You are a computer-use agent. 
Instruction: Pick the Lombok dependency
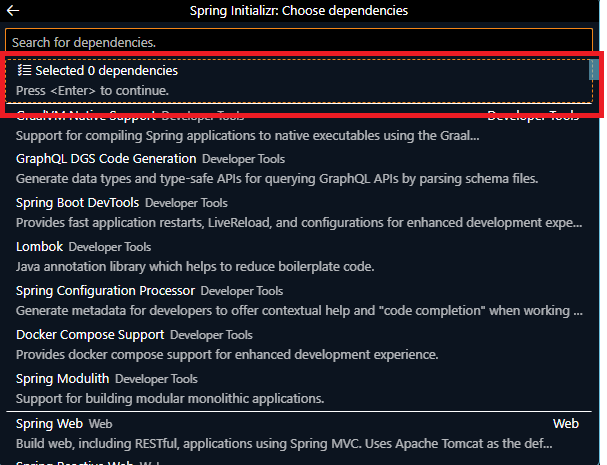coord(40,247)
